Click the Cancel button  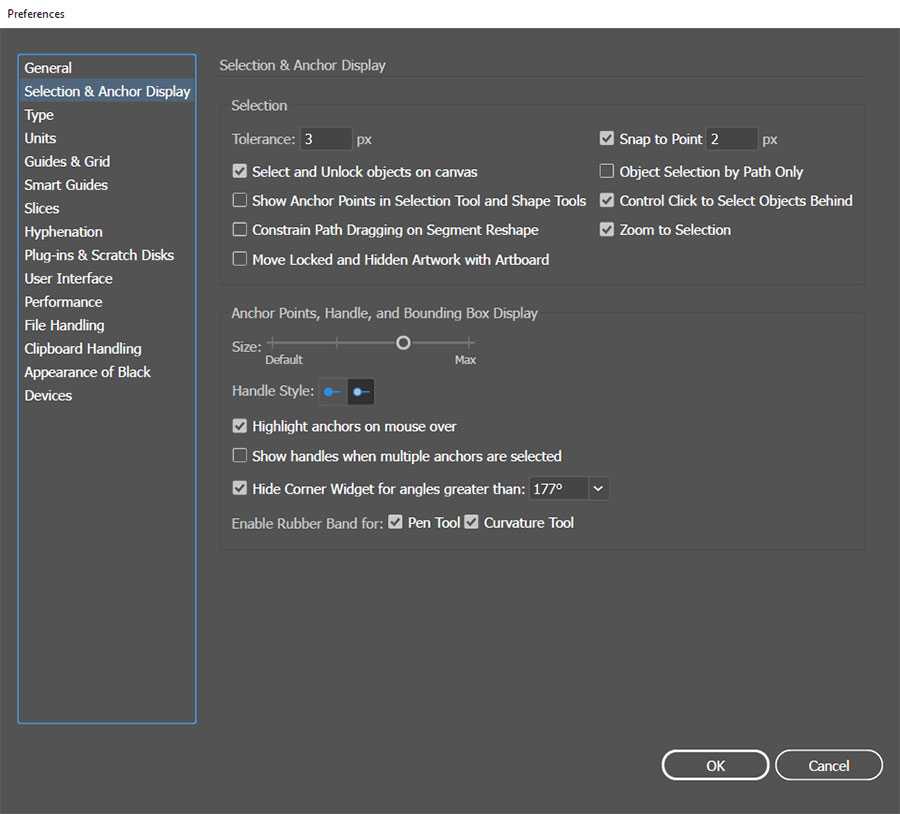[x=828, y=765]
